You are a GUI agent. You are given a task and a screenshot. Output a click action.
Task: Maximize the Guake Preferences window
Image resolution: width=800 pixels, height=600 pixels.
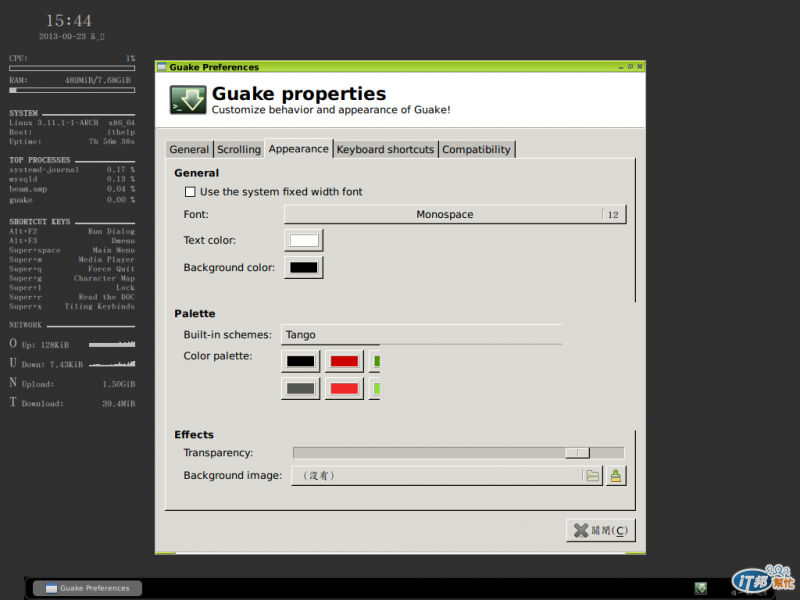(630, 67)
